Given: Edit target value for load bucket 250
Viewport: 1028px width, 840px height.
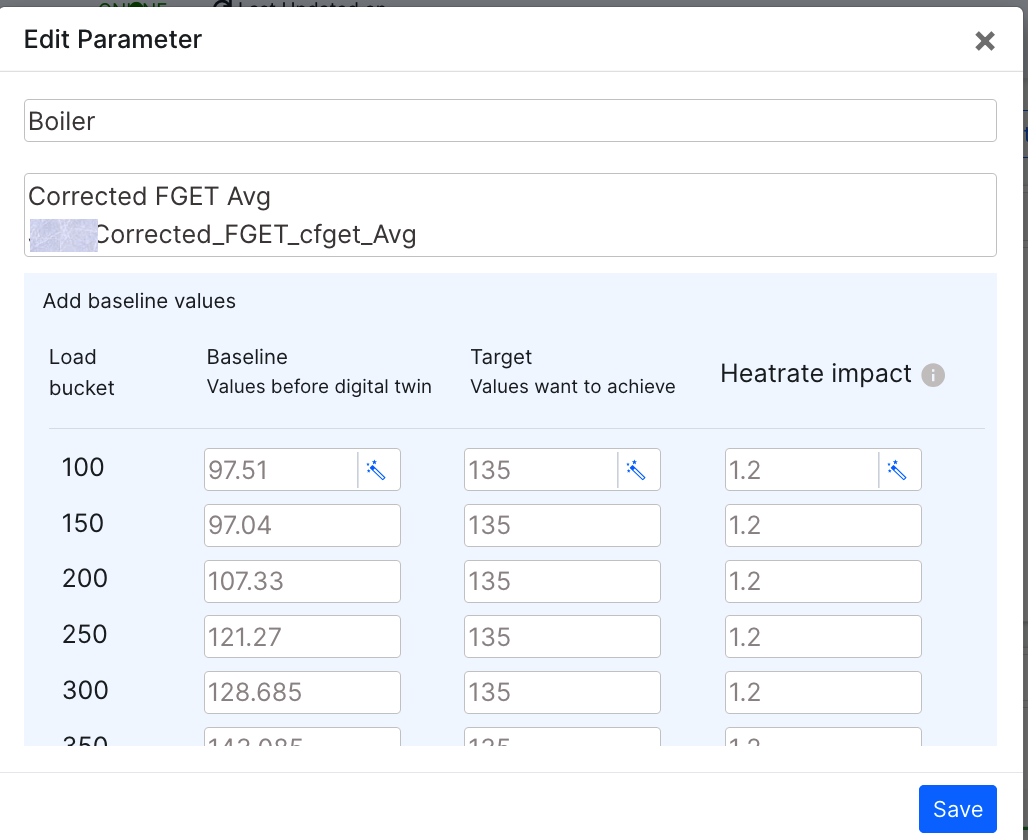Looking at the screenshot, I should 563,637.
